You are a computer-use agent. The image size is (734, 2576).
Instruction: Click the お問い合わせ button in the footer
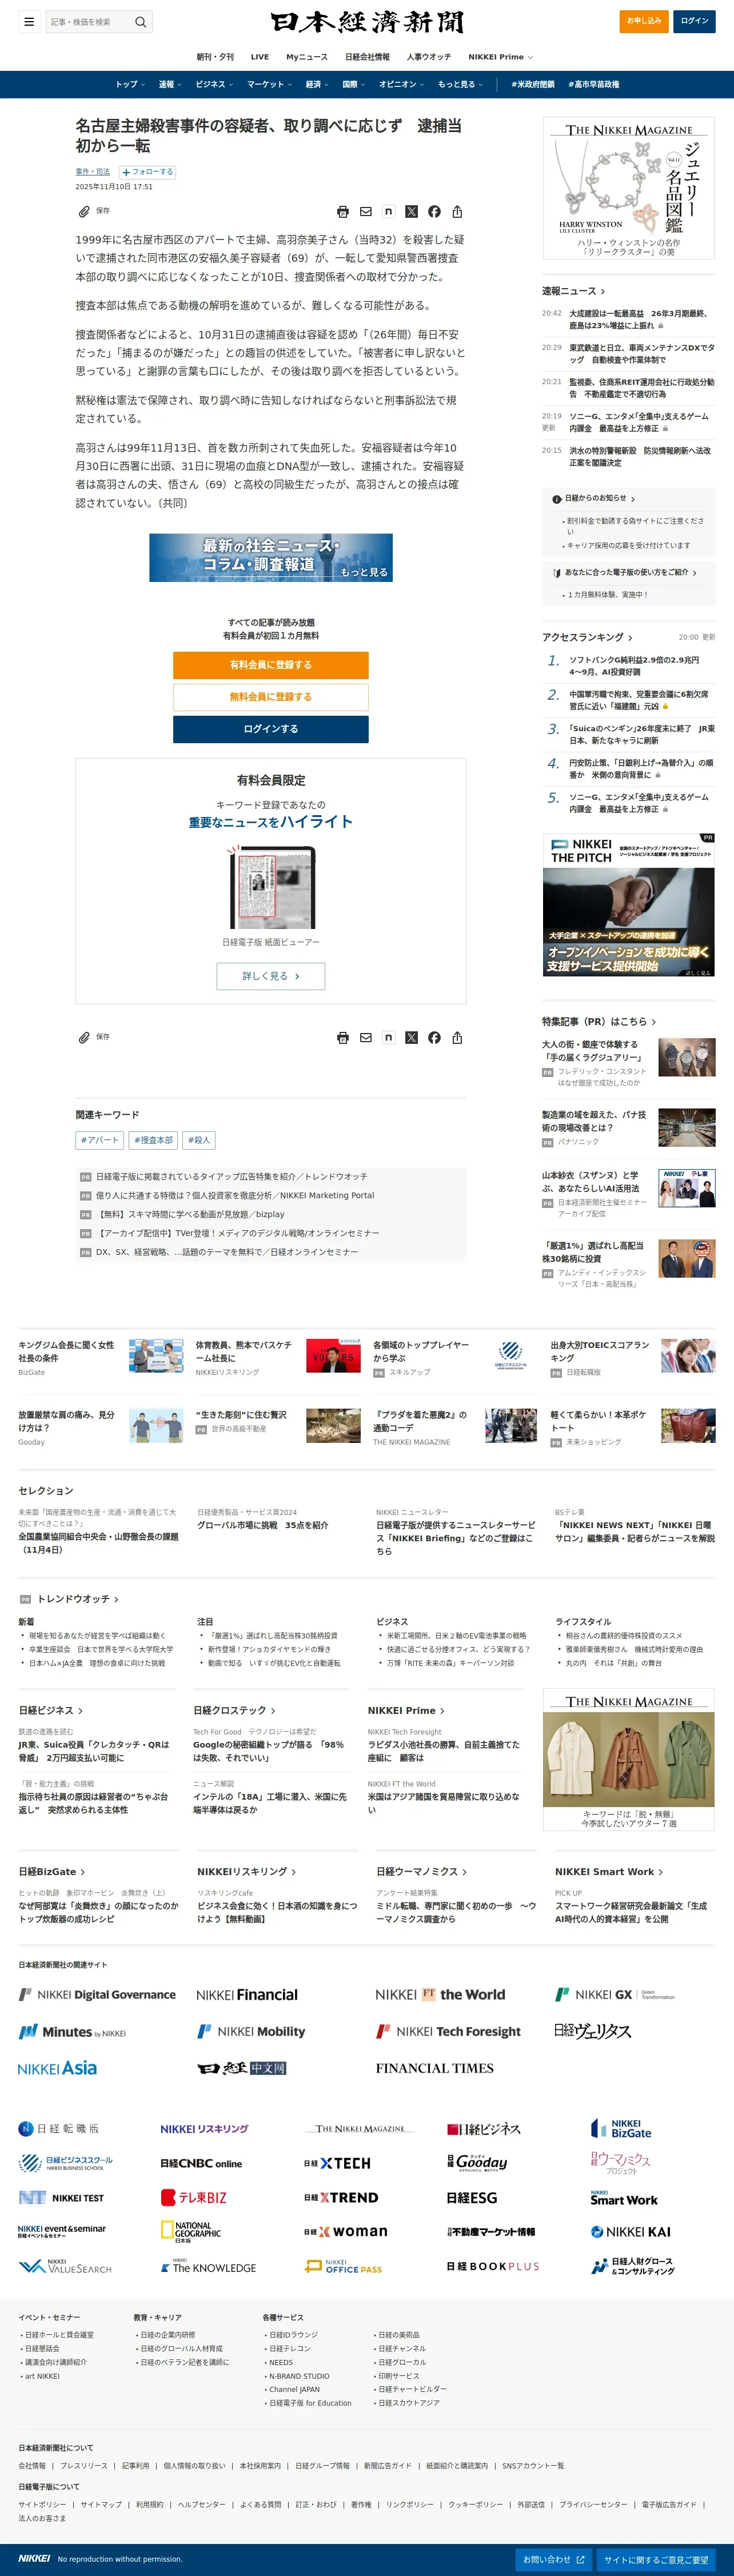[x=553, y=2560]
